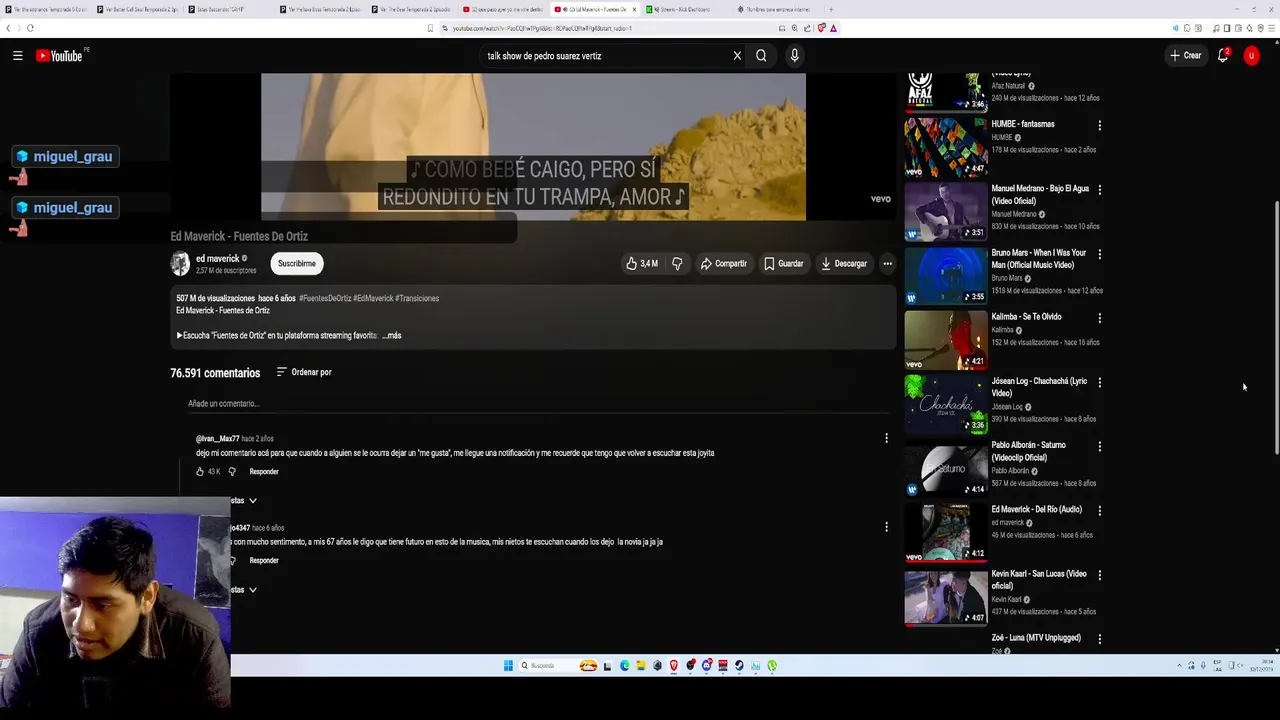Switch to Nombres para empresa tab
This screenshot has width=1280, height=720.
coord(776,9)
